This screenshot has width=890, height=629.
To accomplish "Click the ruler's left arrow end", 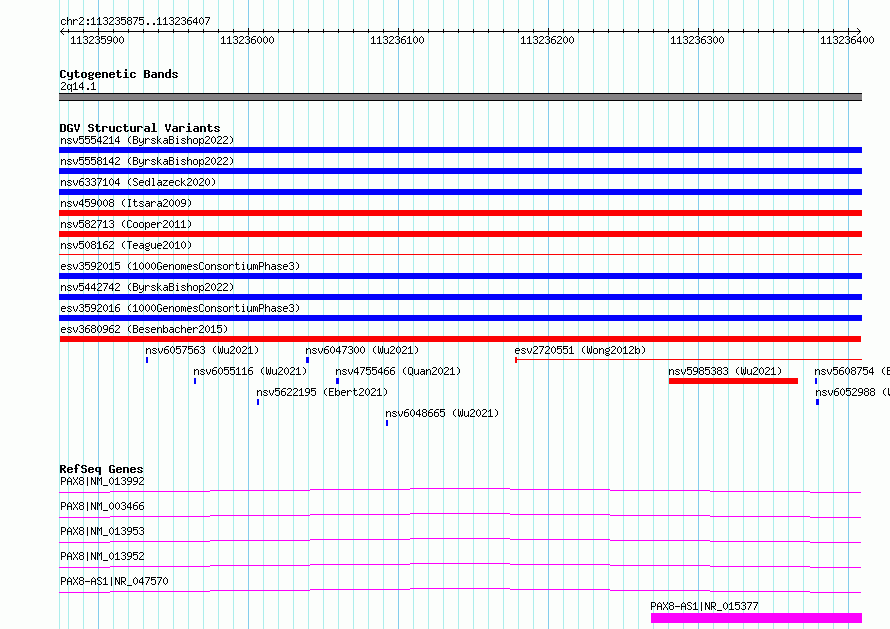I will (61, 32).
